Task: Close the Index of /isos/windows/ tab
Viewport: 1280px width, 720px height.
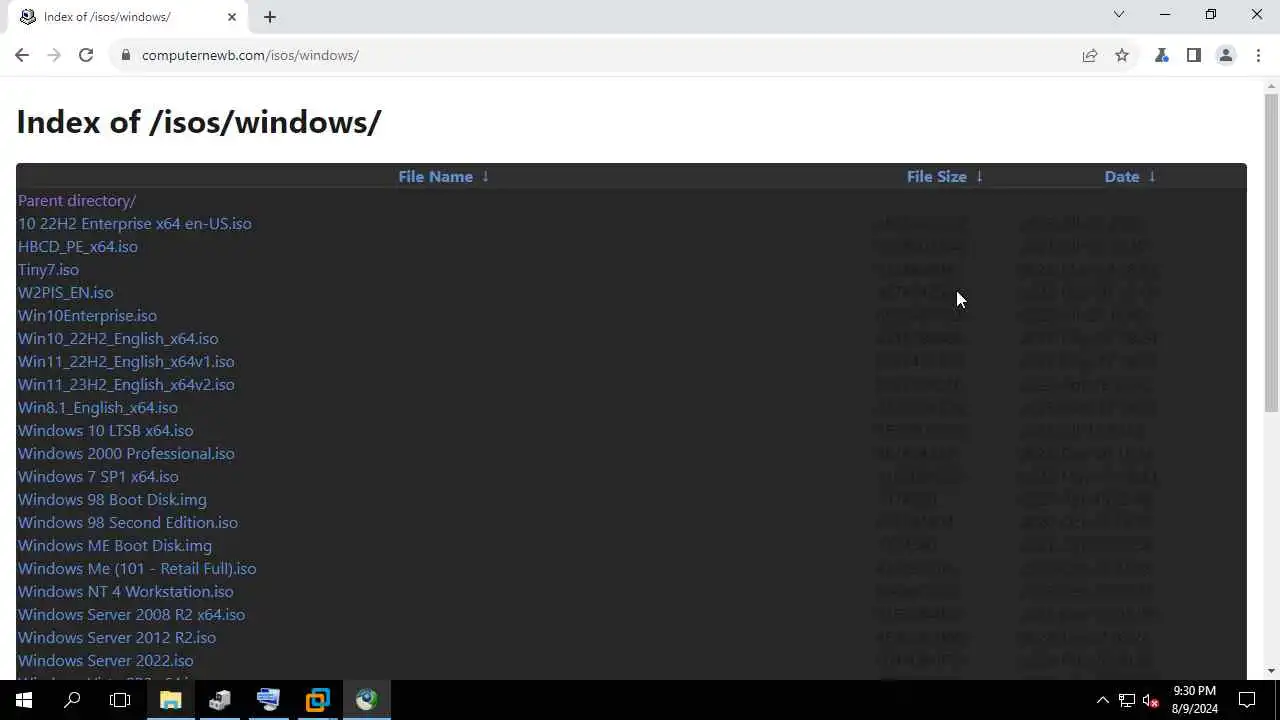Action: [x=233, y=17]
